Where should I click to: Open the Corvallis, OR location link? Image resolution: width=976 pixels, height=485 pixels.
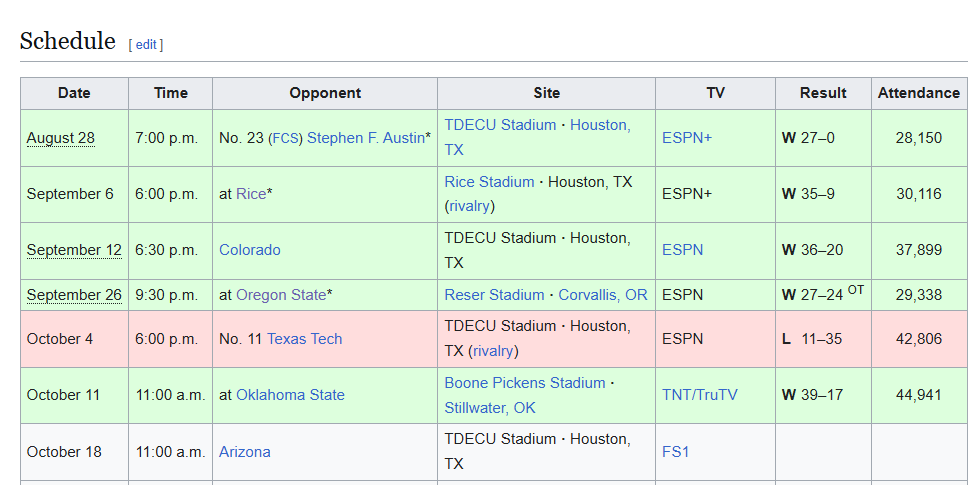(x=602, y=295)
